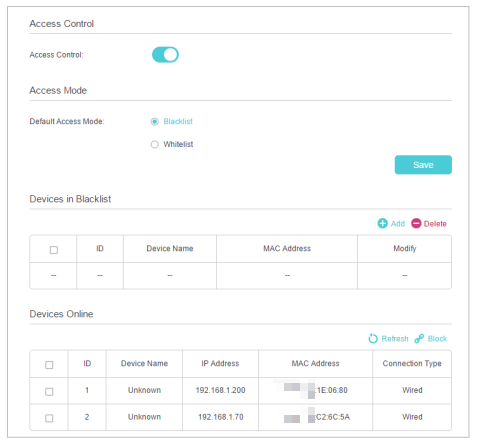Check the checkbox for device 192.168.1.70
Screen dimensions: 483x444
coord(49,418)
